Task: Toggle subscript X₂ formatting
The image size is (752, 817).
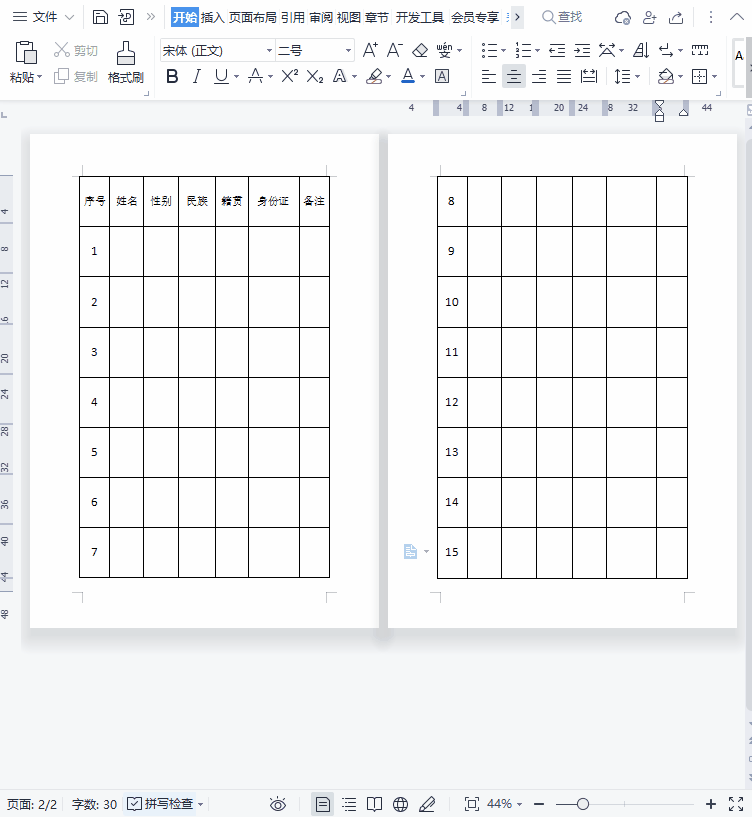Action: [x=315, y=77]
